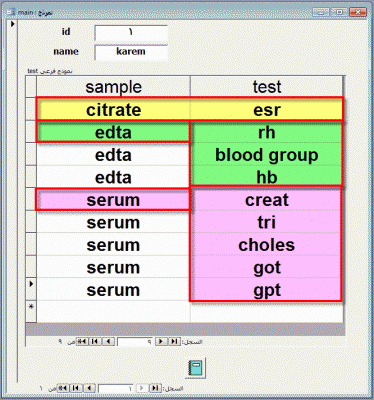This screenshot has height=400, width=374.
Task: Click the subform record number box showing 9
Action: point(135,342)
